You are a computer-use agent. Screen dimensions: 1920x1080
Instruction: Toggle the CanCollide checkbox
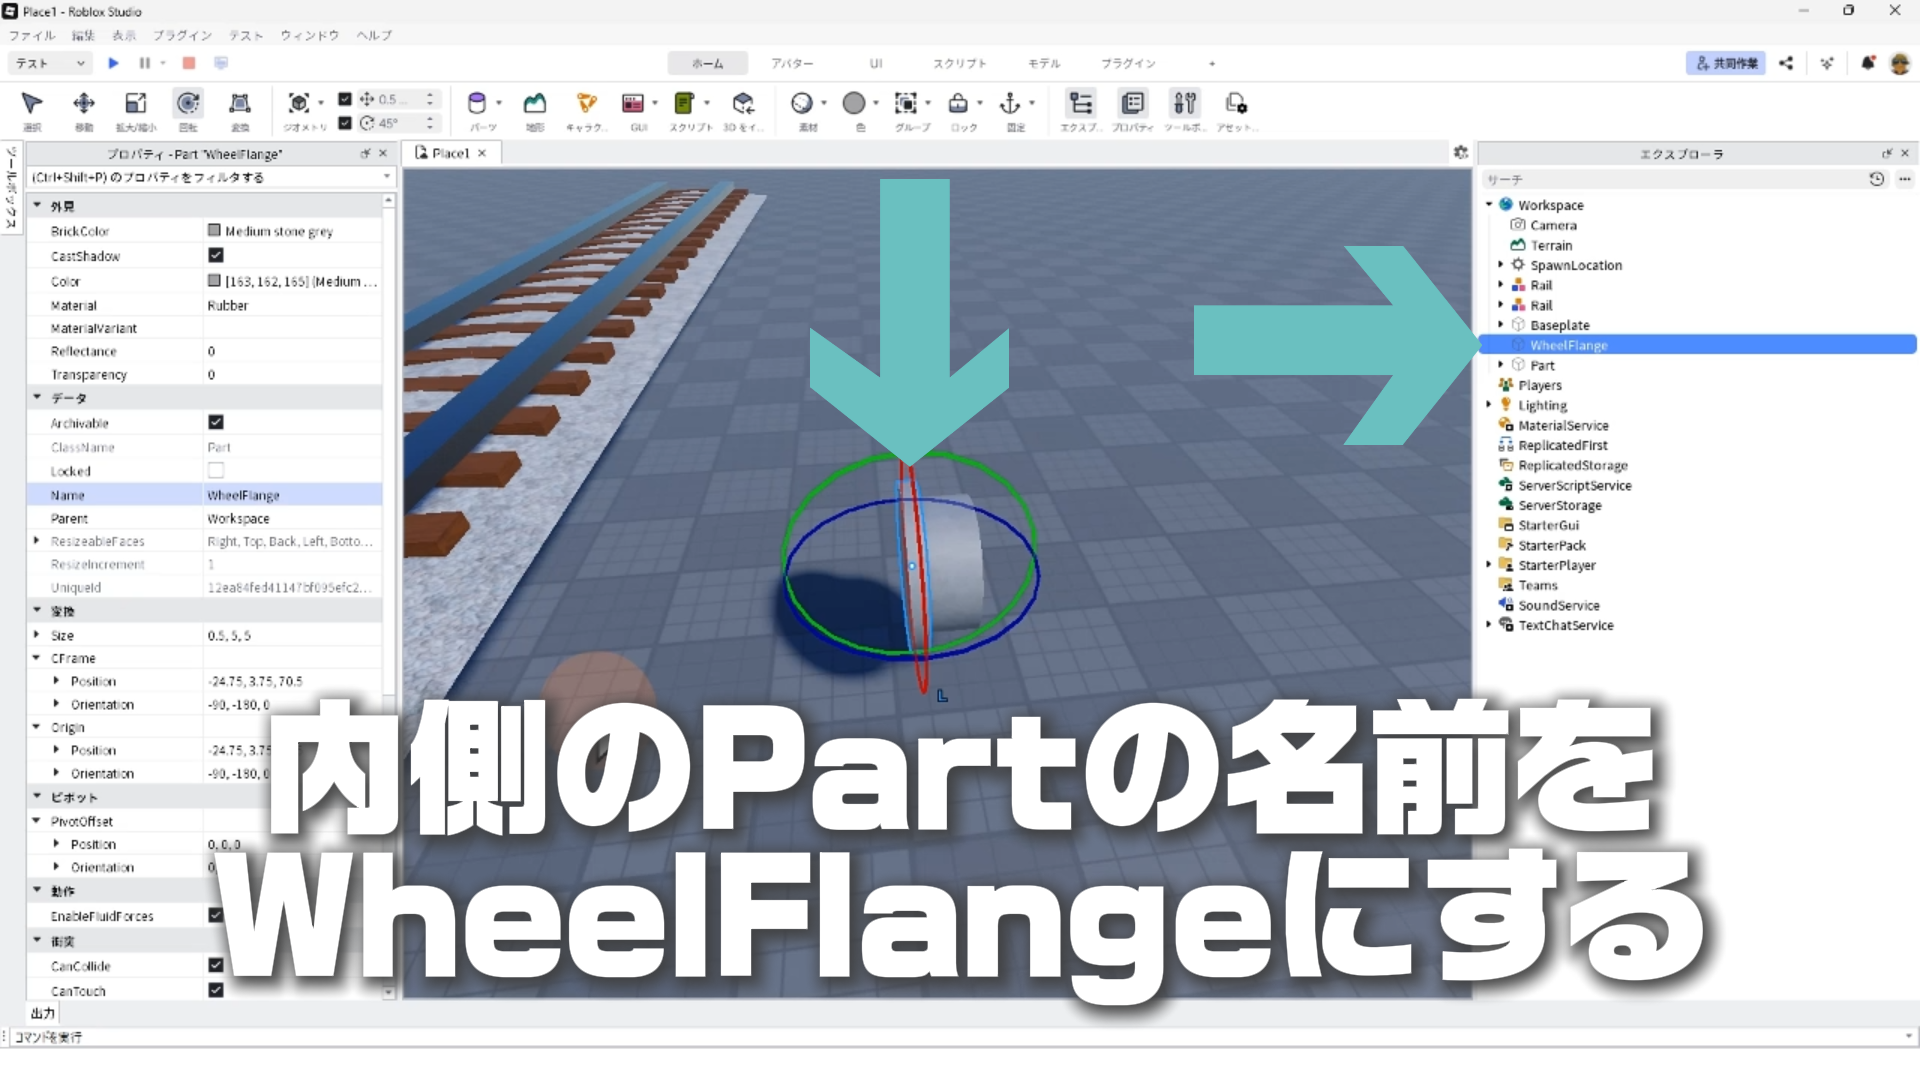coord(215,966)
